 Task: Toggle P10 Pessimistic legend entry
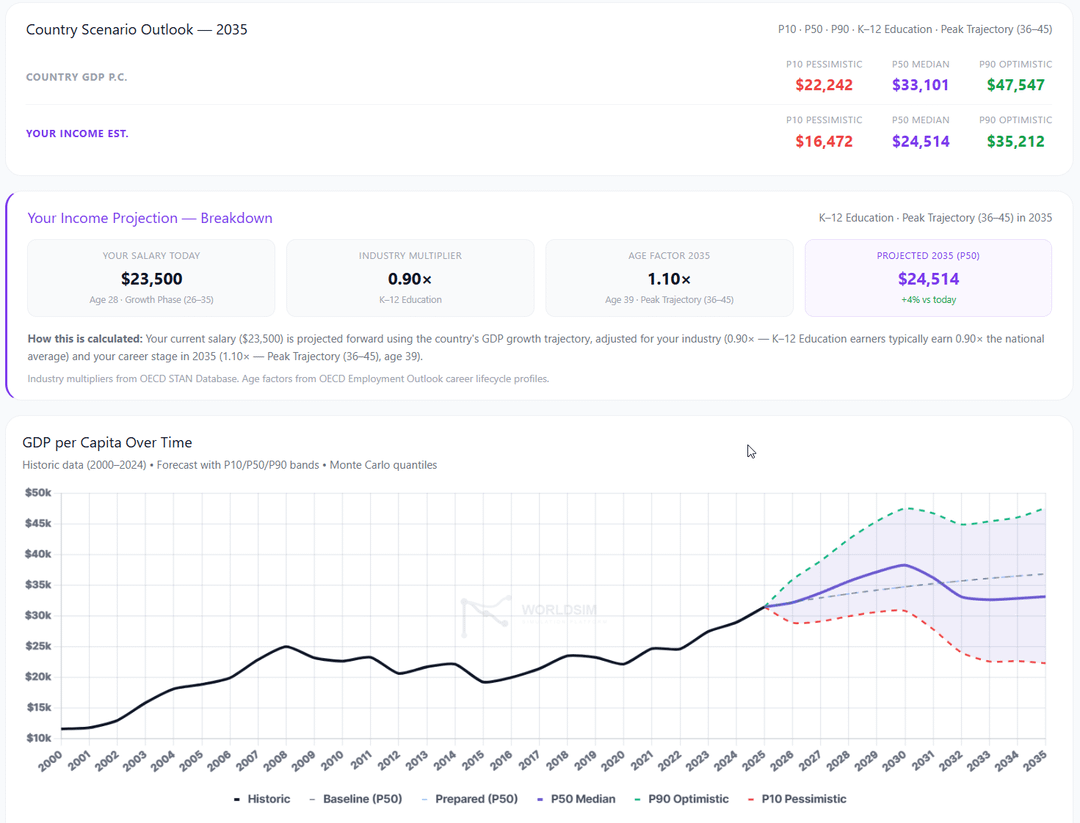(796, 799)
